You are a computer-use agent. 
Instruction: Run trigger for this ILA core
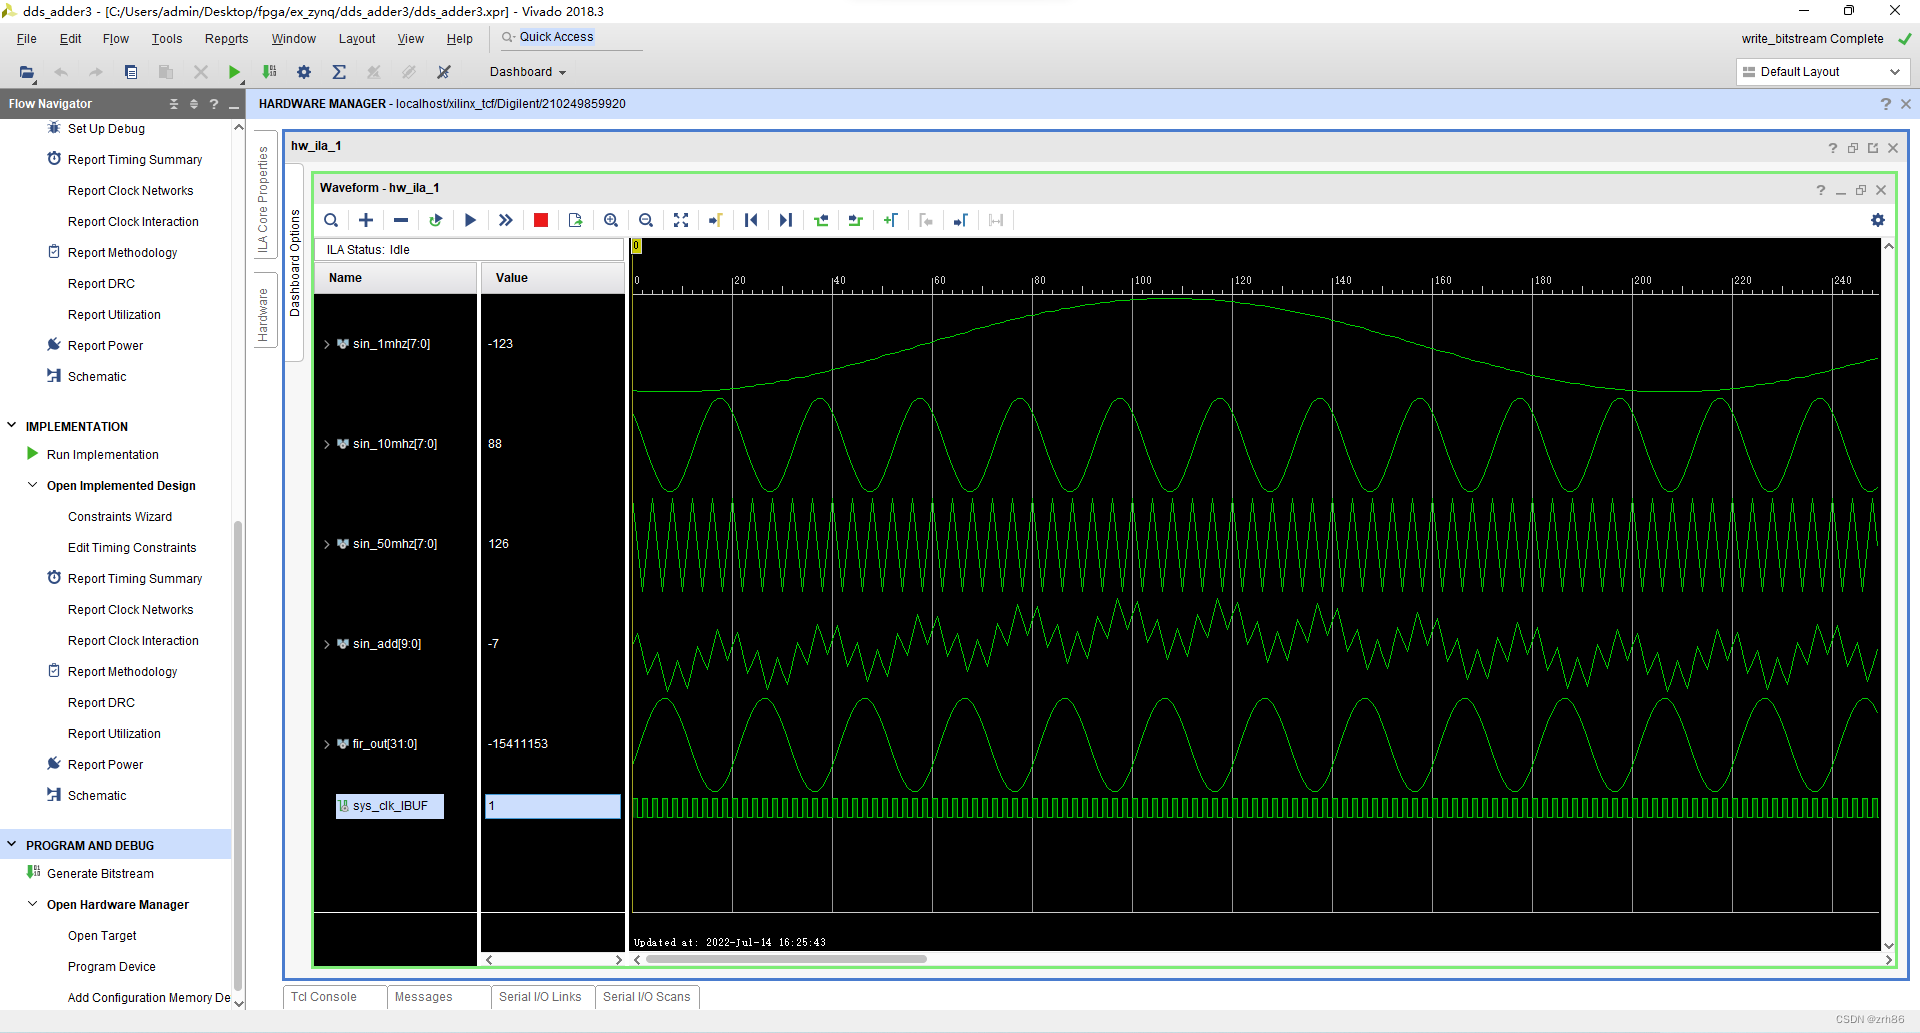471,220
